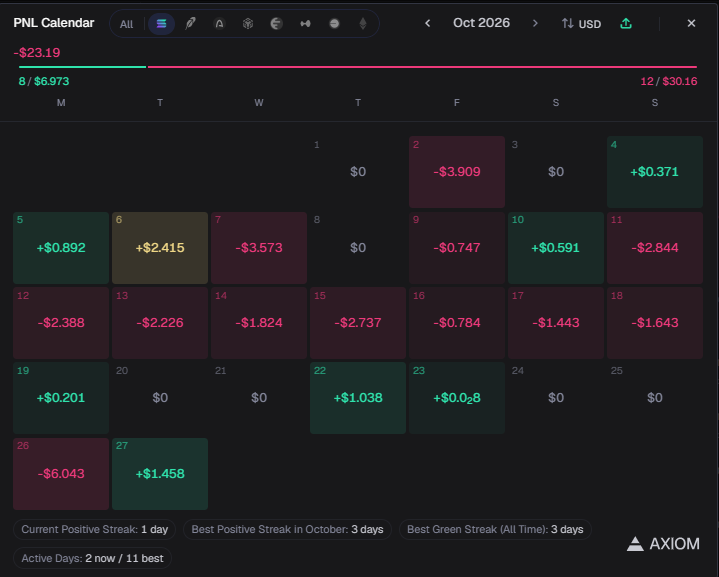The width and height of the screenshot is (719, 577).
Task: Go to the next month
Action: click(535, 23)
